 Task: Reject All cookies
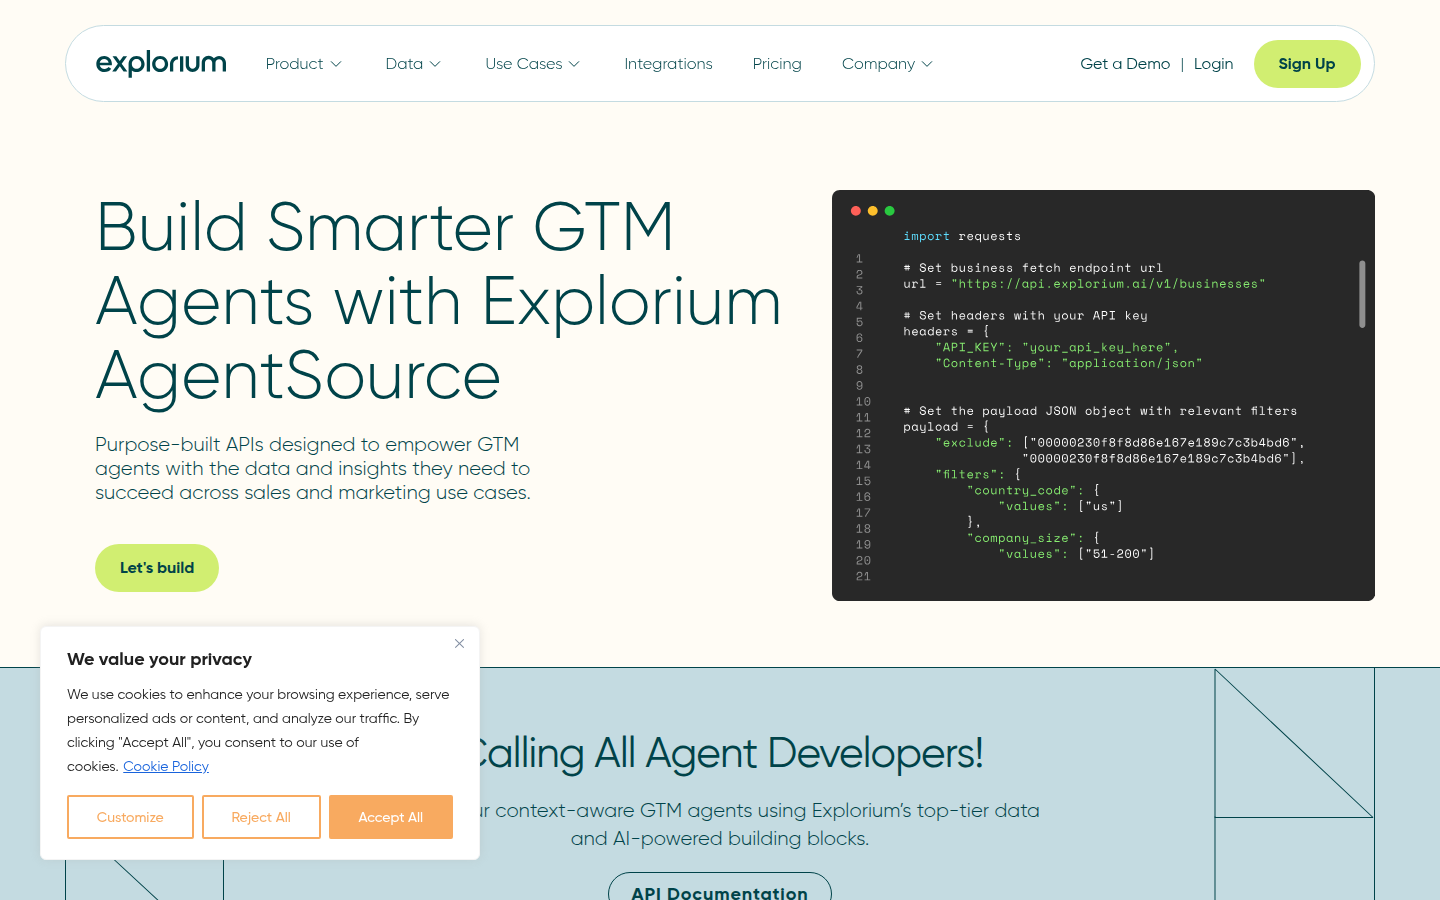[261, 817]
